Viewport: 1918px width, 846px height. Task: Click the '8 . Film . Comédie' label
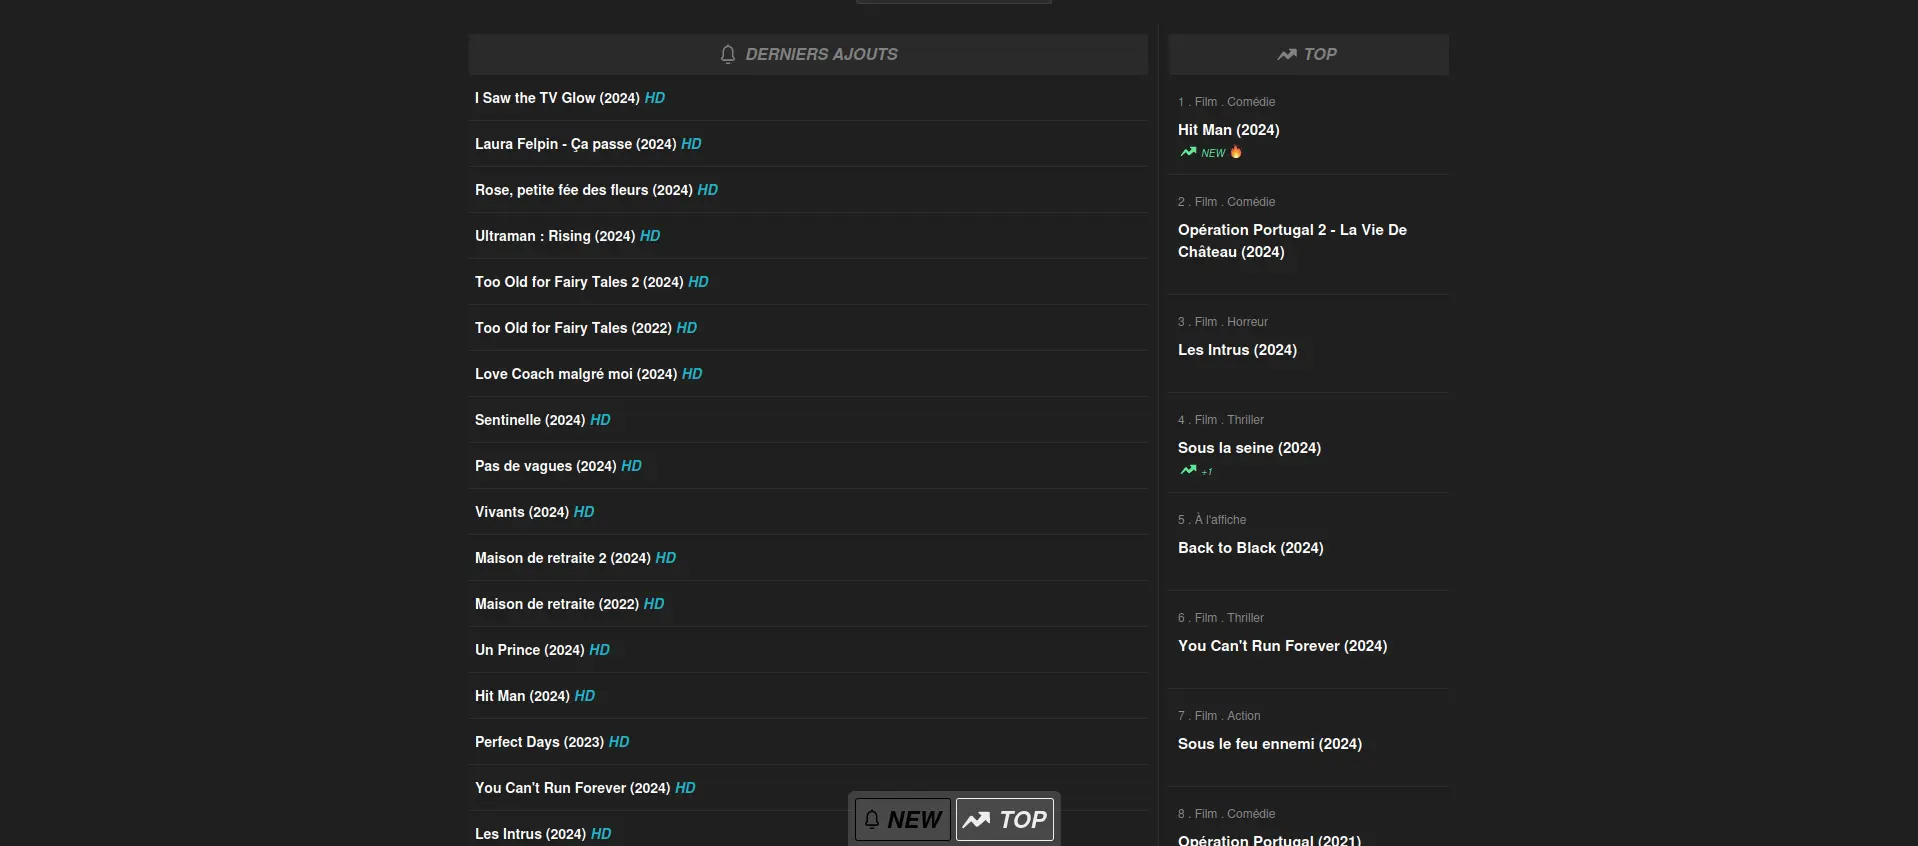point(1226,814)
